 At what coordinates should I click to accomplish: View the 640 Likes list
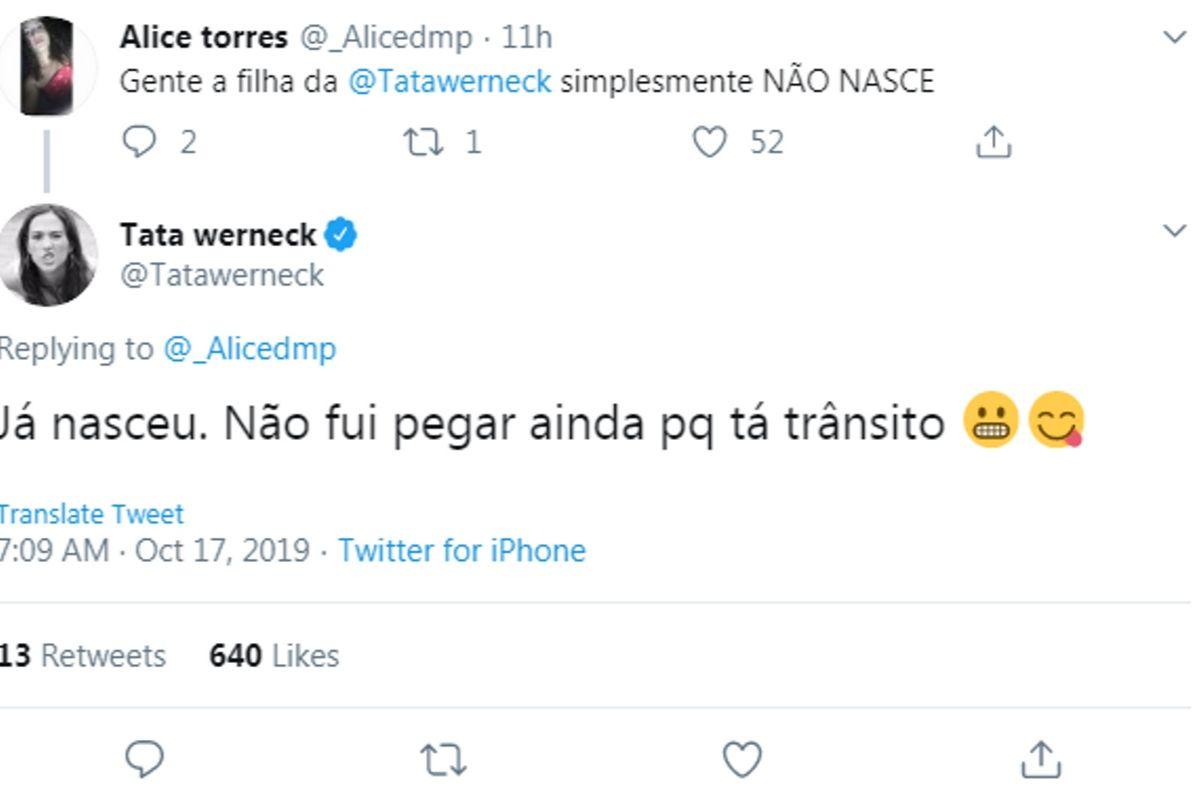click(x=273, y=656)
